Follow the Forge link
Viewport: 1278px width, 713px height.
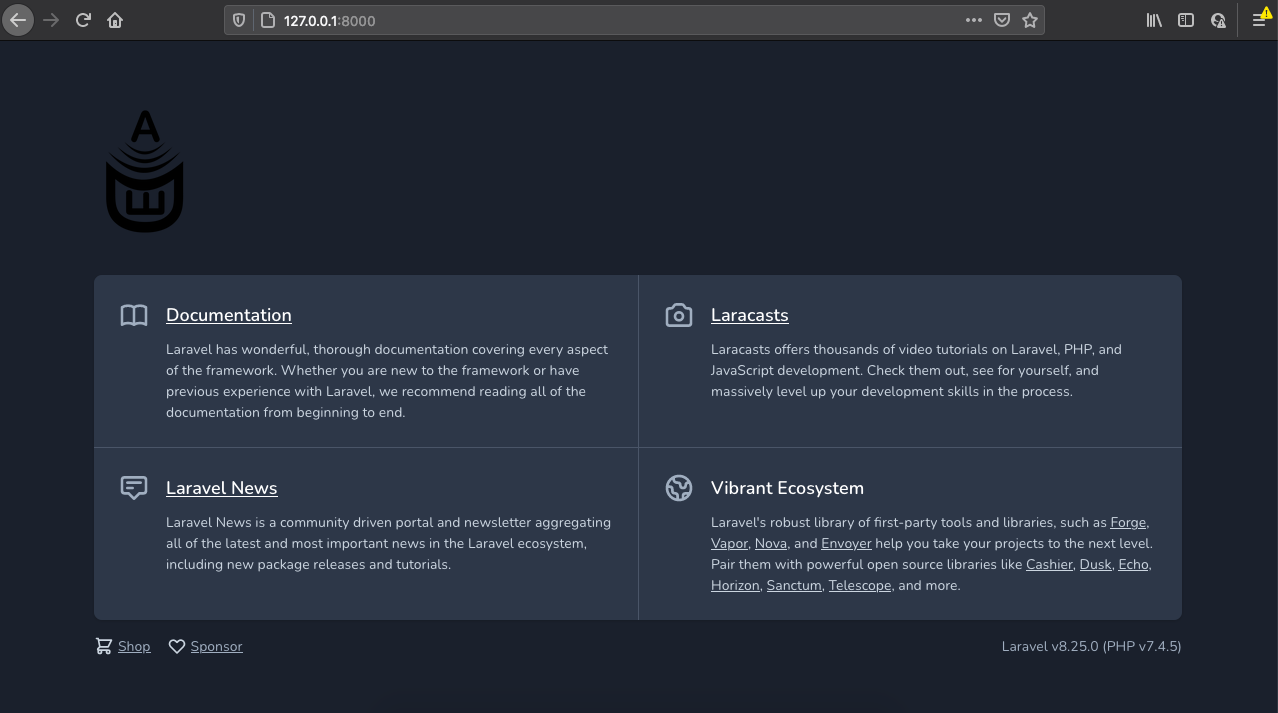[x=1128, y=522]
